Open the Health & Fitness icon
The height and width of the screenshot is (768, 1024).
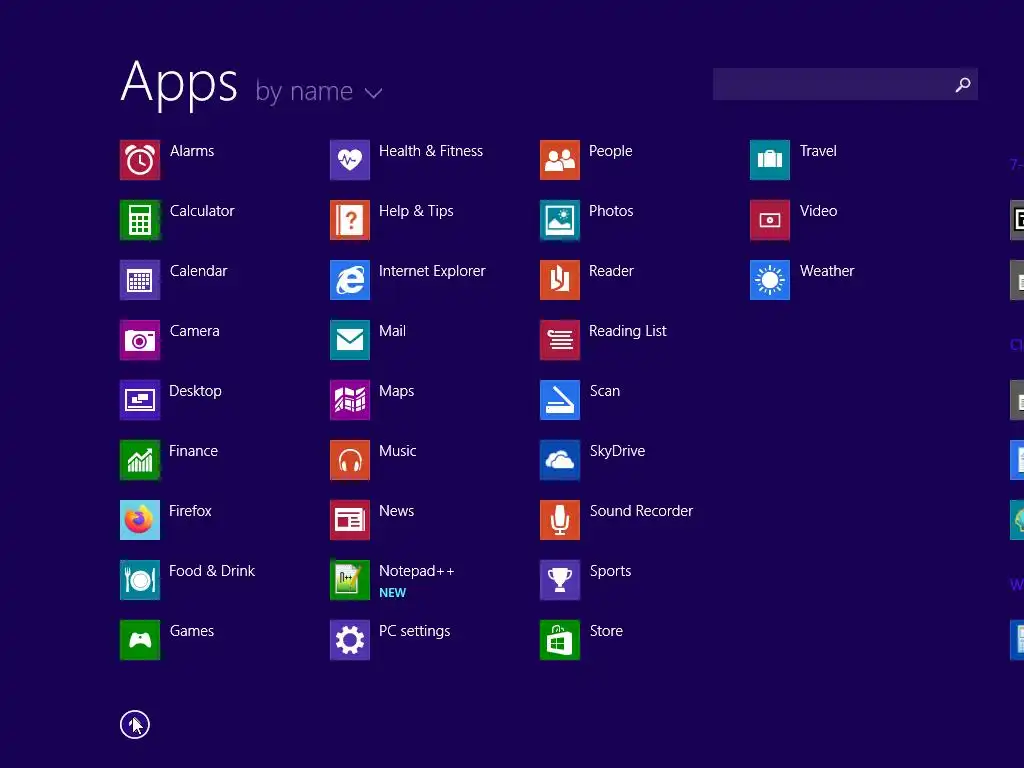point(350,160)
